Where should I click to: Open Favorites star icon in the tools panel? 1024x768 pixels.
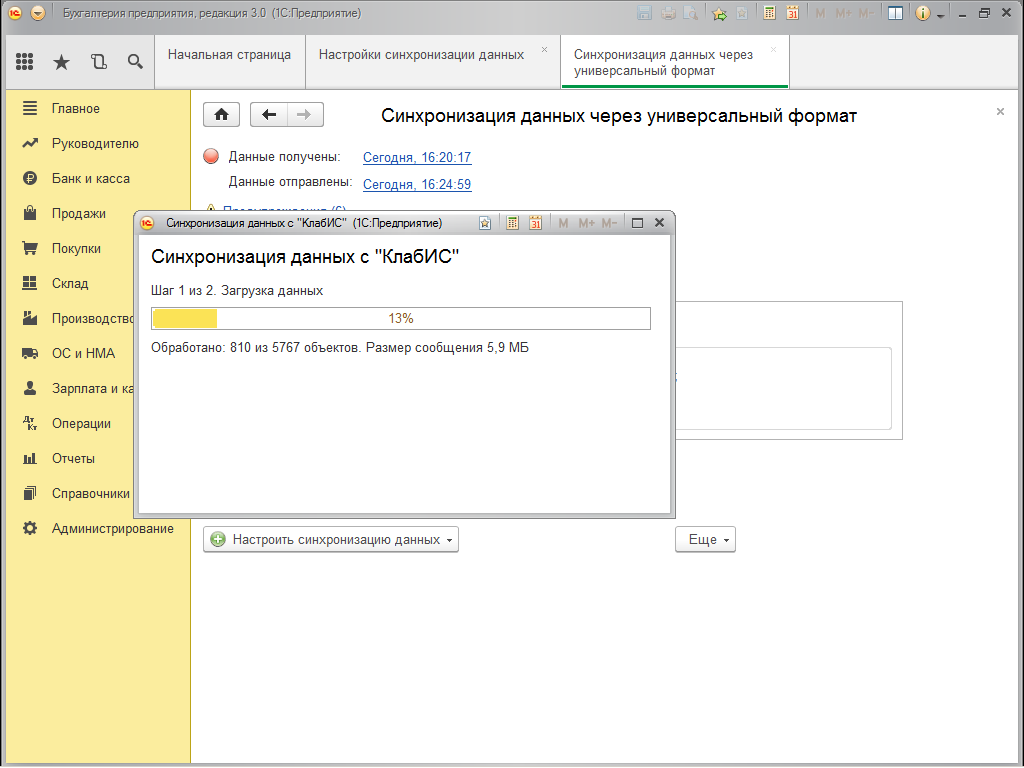pyautogui.click(x=61, y=62)
